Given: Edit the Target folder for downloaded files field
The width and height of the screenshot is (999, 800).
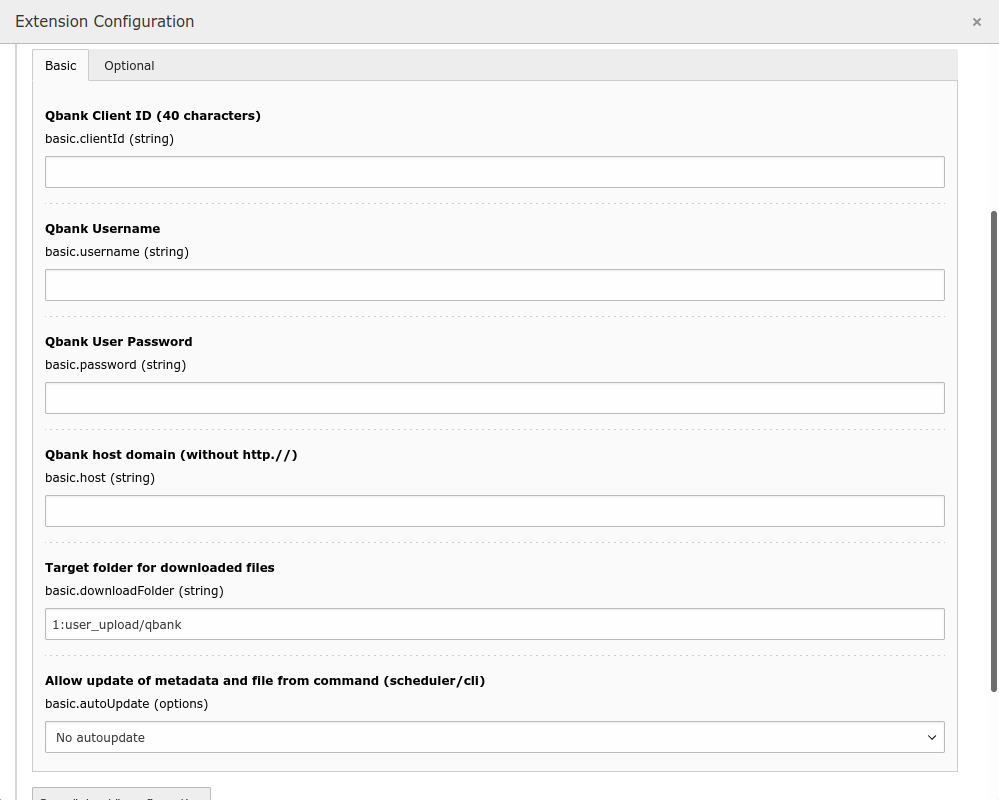Looking at the screenshot, I should (x=494, y=624).
